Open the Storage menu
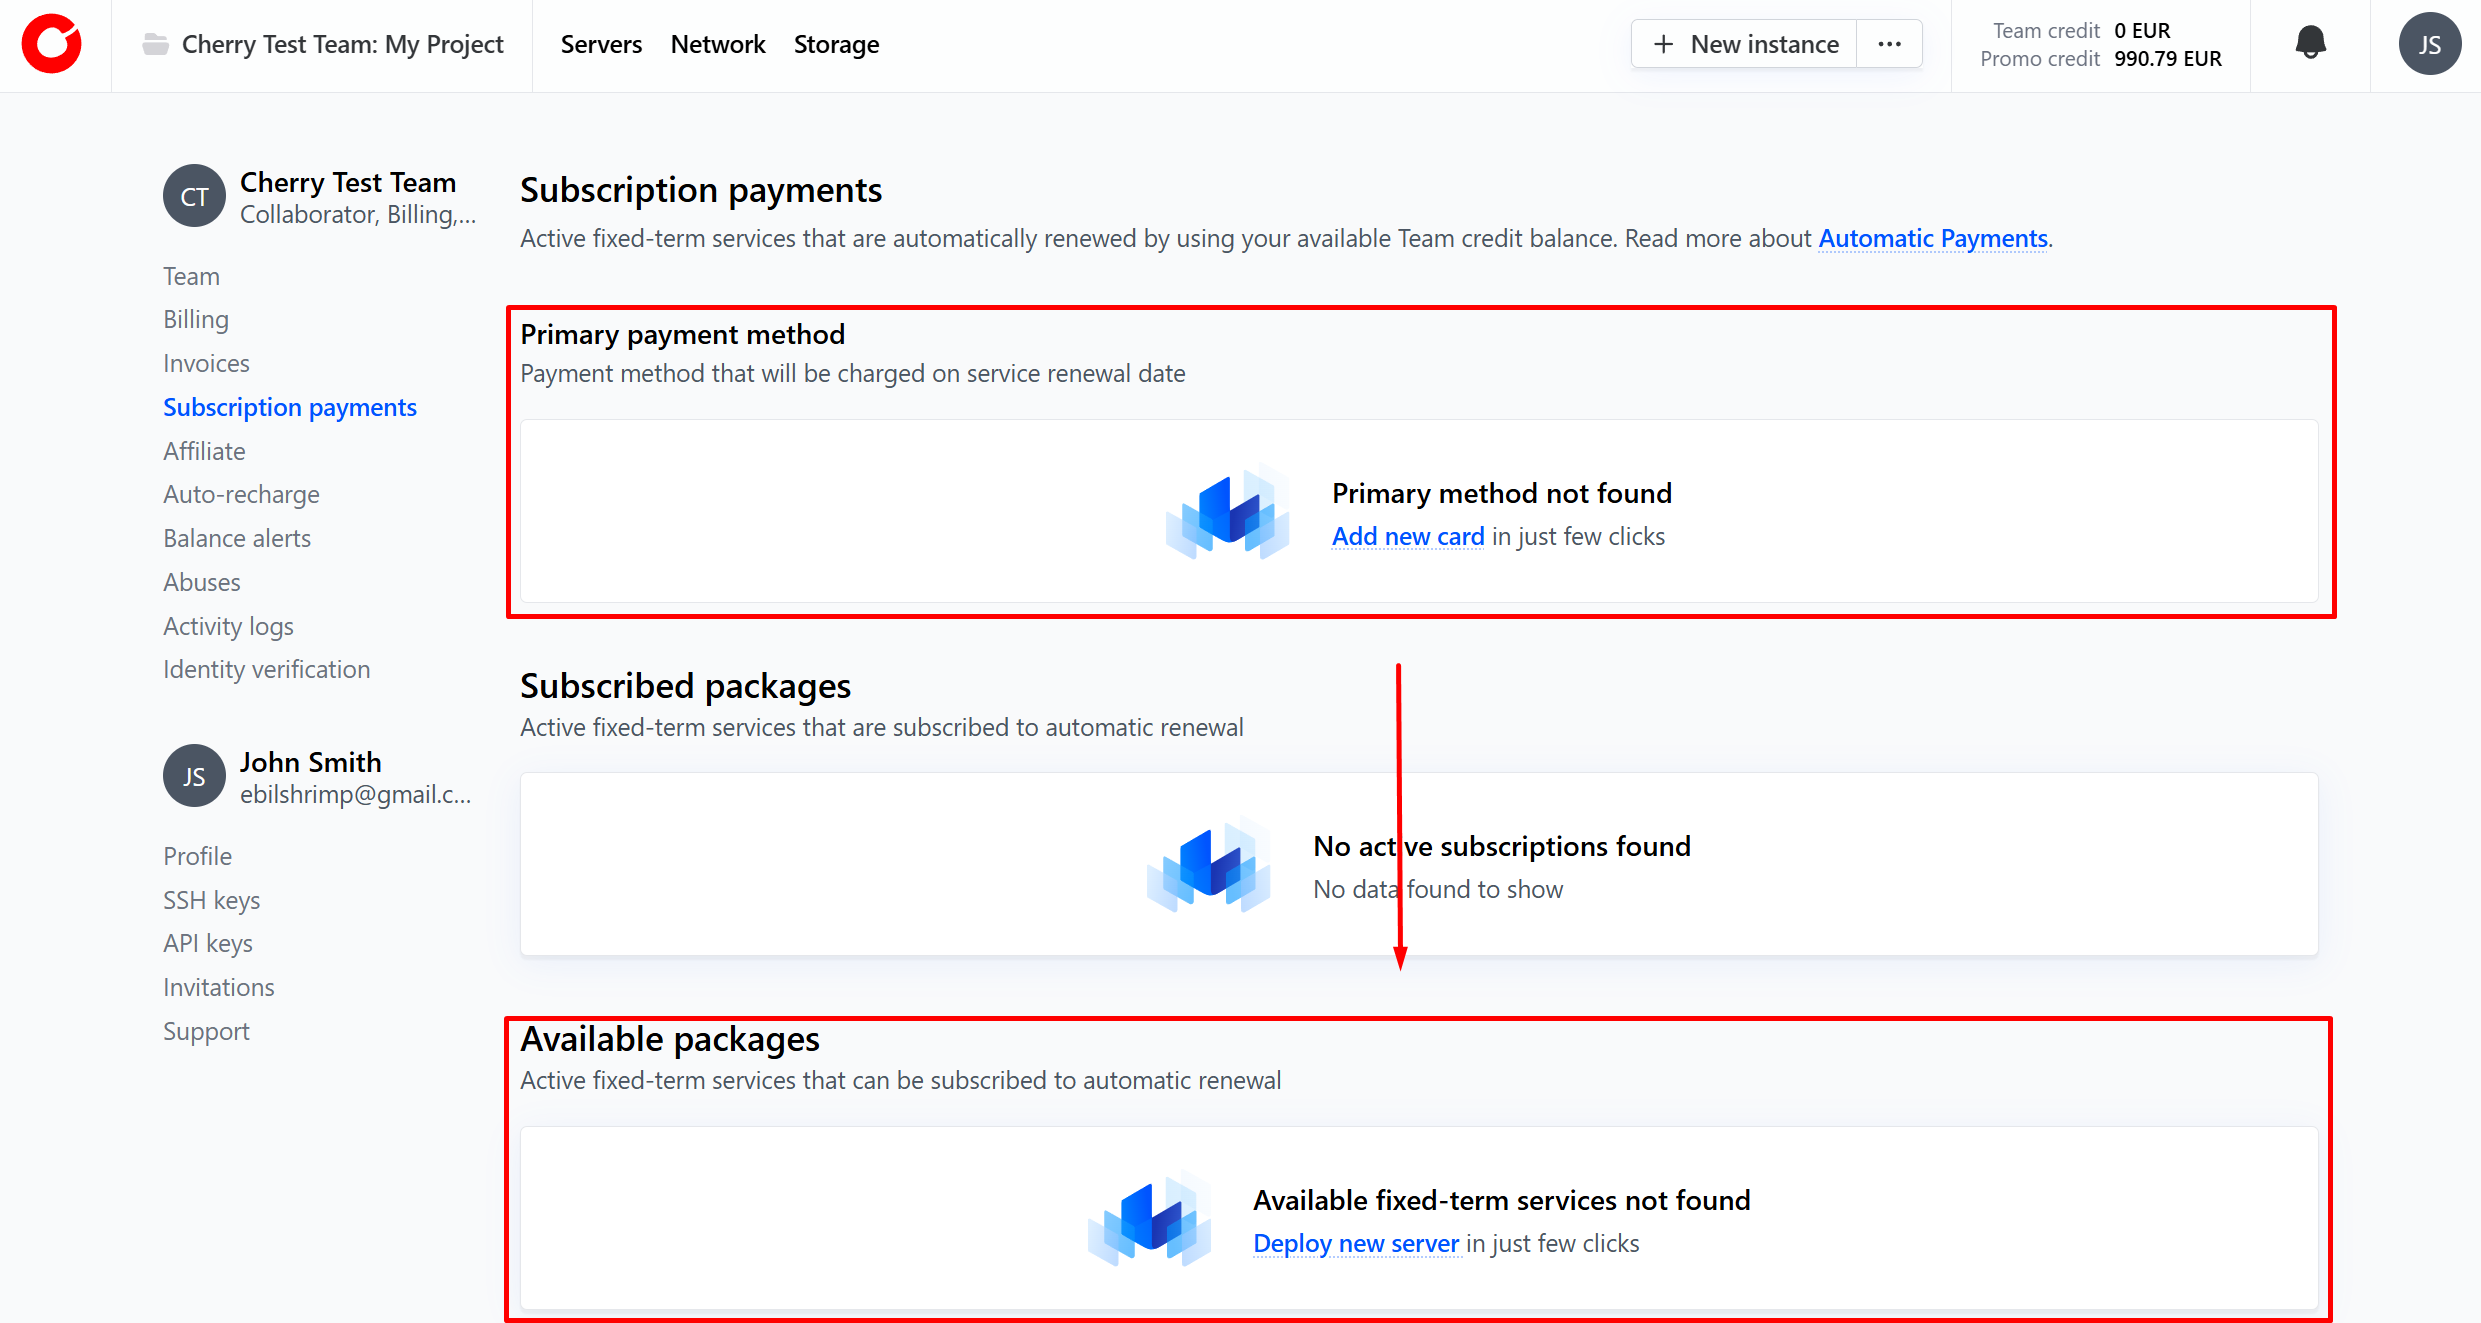 (836, 44)
